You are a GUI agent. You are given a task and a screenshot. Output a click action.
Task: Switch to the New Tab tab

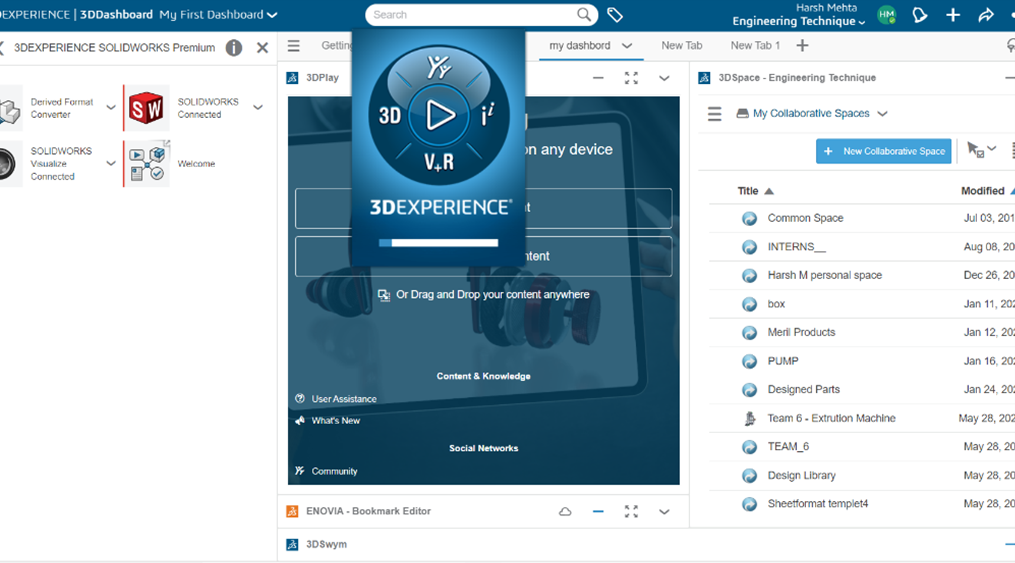pyautogui.click(x=681, y=46)
